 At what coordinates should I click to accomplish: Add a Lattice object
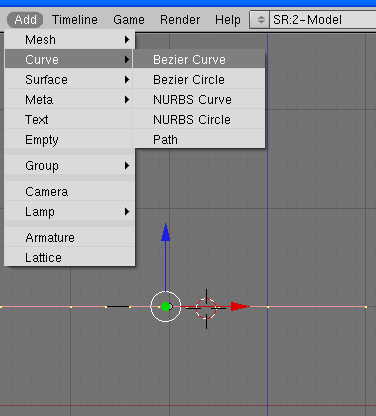click(70, 257)
